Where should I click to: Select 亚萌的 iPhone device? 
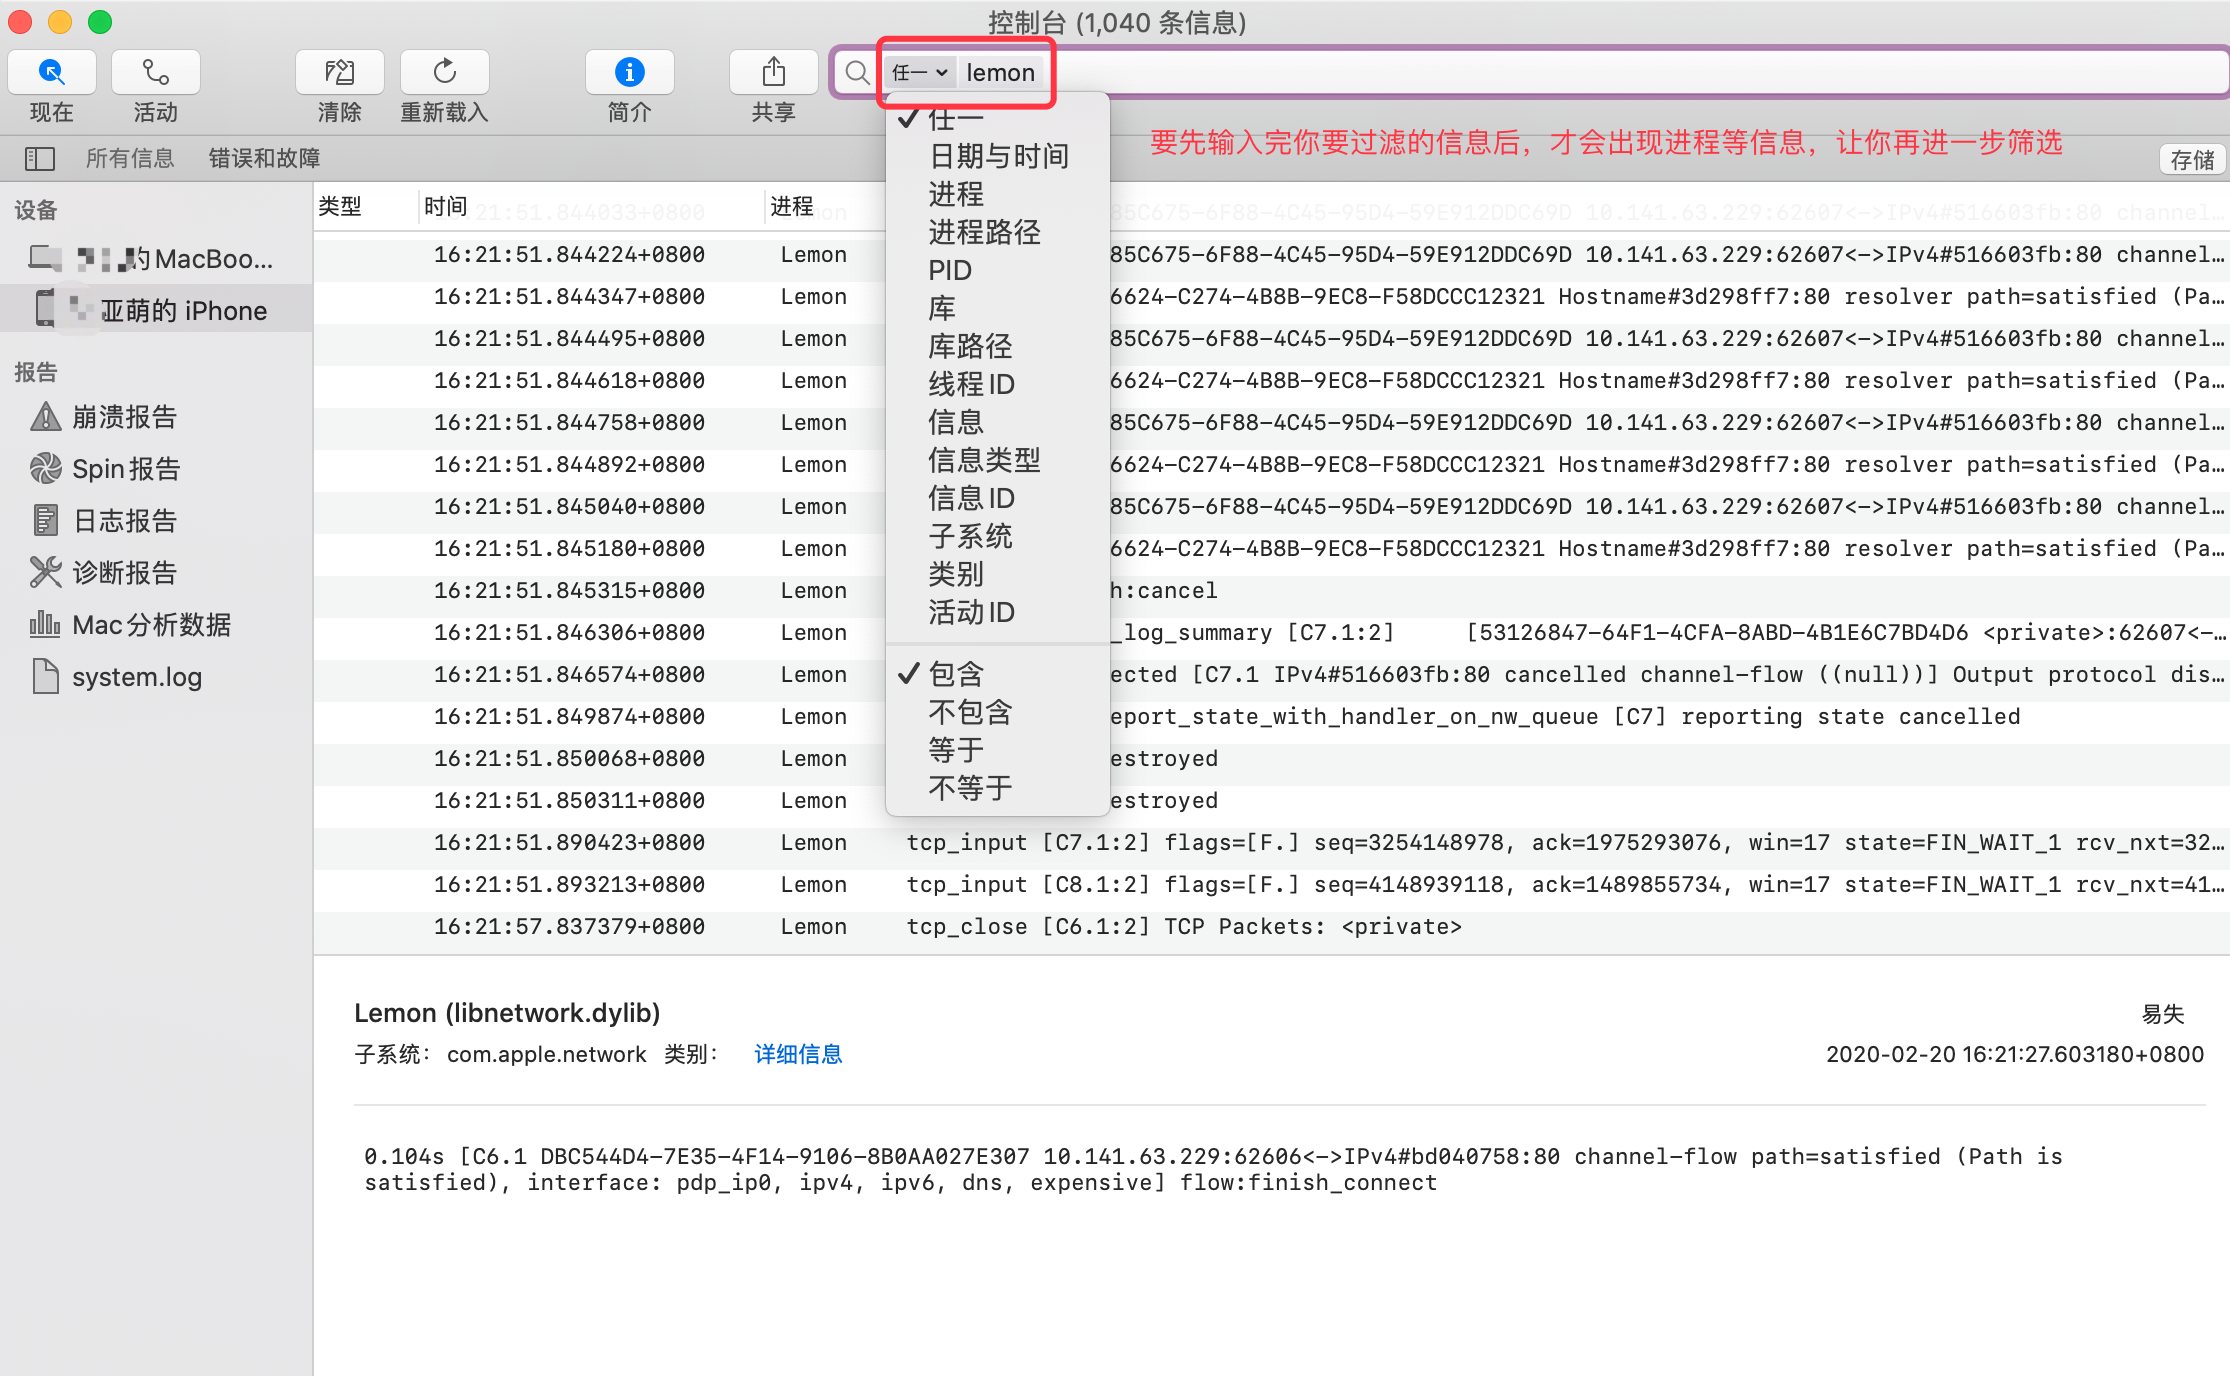pyautogui.click(x=183, y=311)
